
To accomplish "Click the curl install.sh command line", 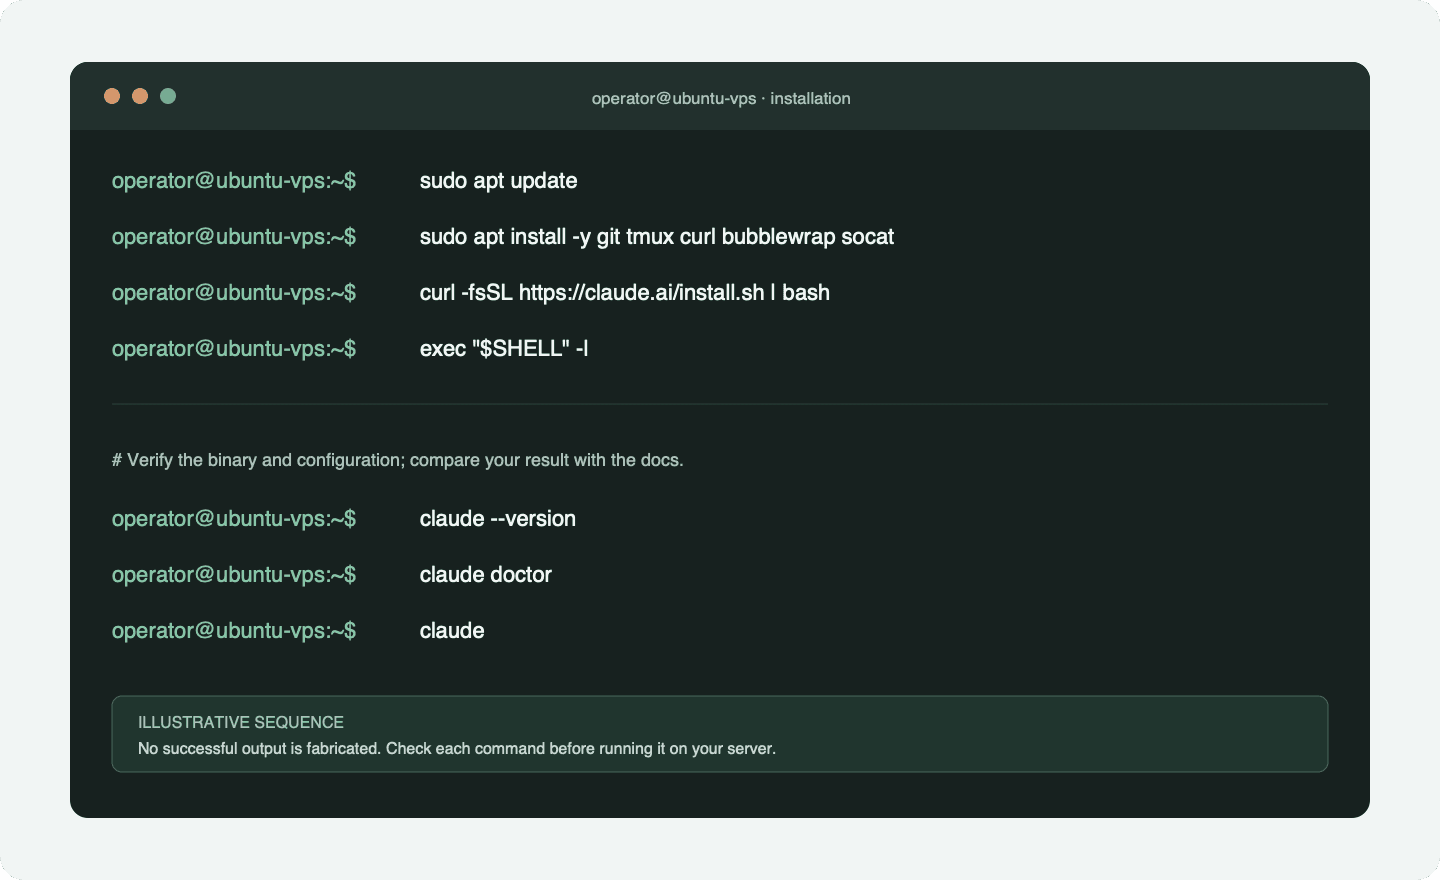I will point(625,293).
